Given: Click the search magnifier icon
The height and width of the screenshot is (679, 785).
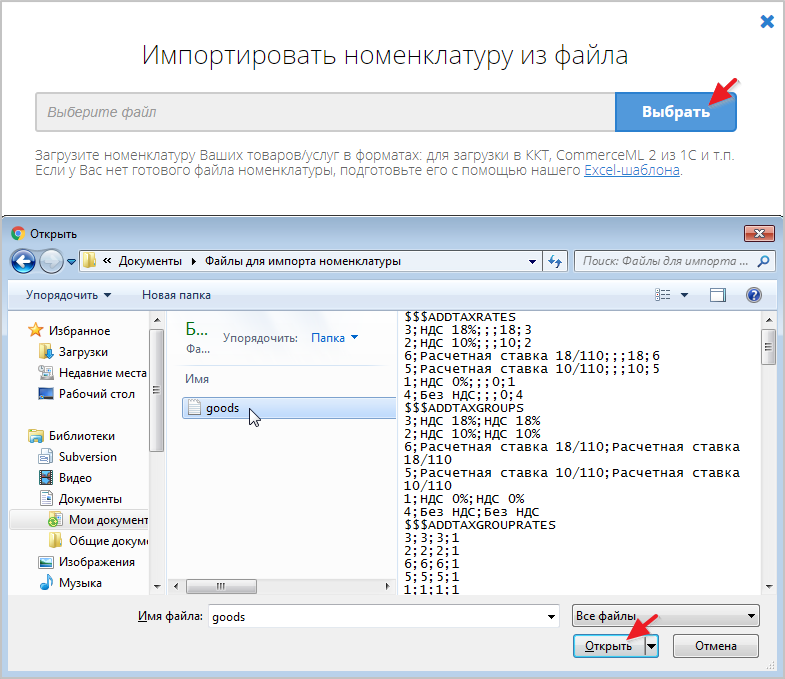Looking at the screenshot, I should (764, 261).
